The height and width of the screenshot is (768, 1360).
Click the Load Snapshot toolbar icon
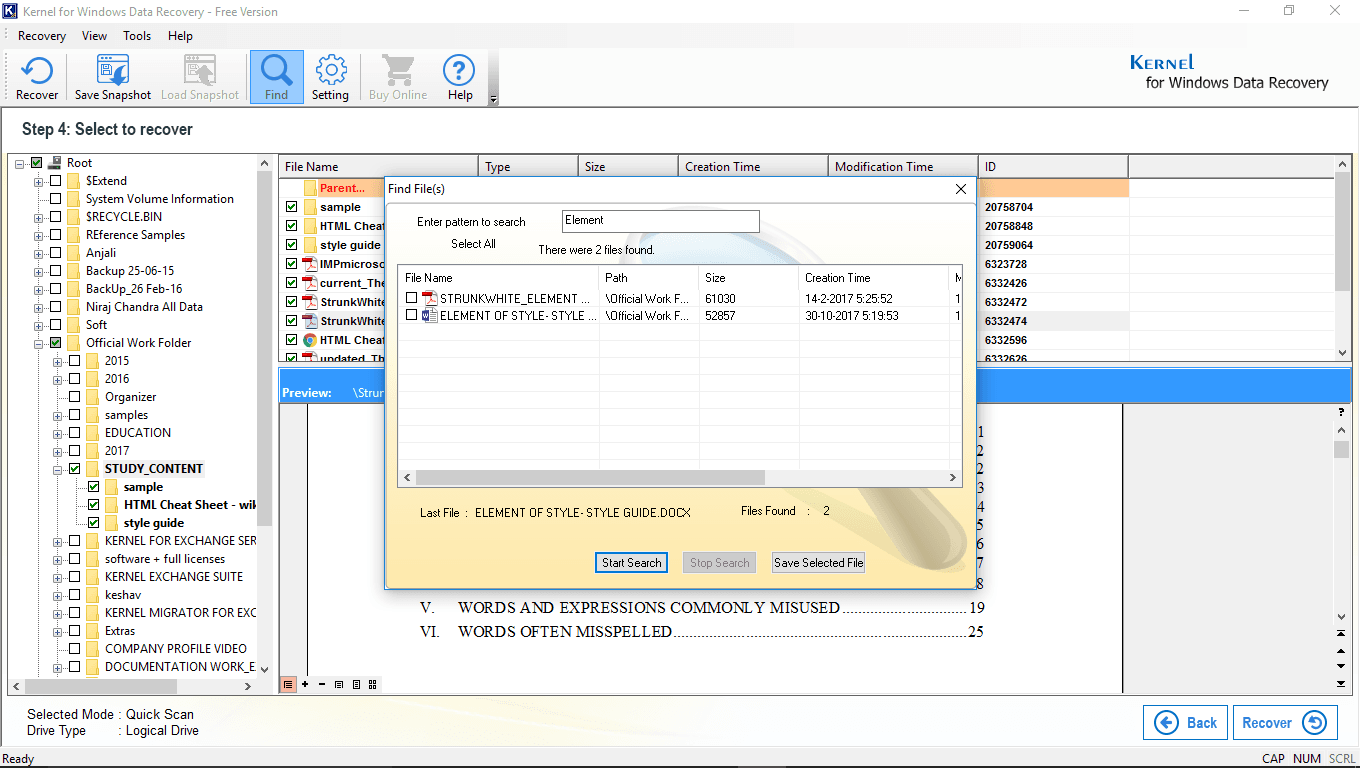[200, 78]
